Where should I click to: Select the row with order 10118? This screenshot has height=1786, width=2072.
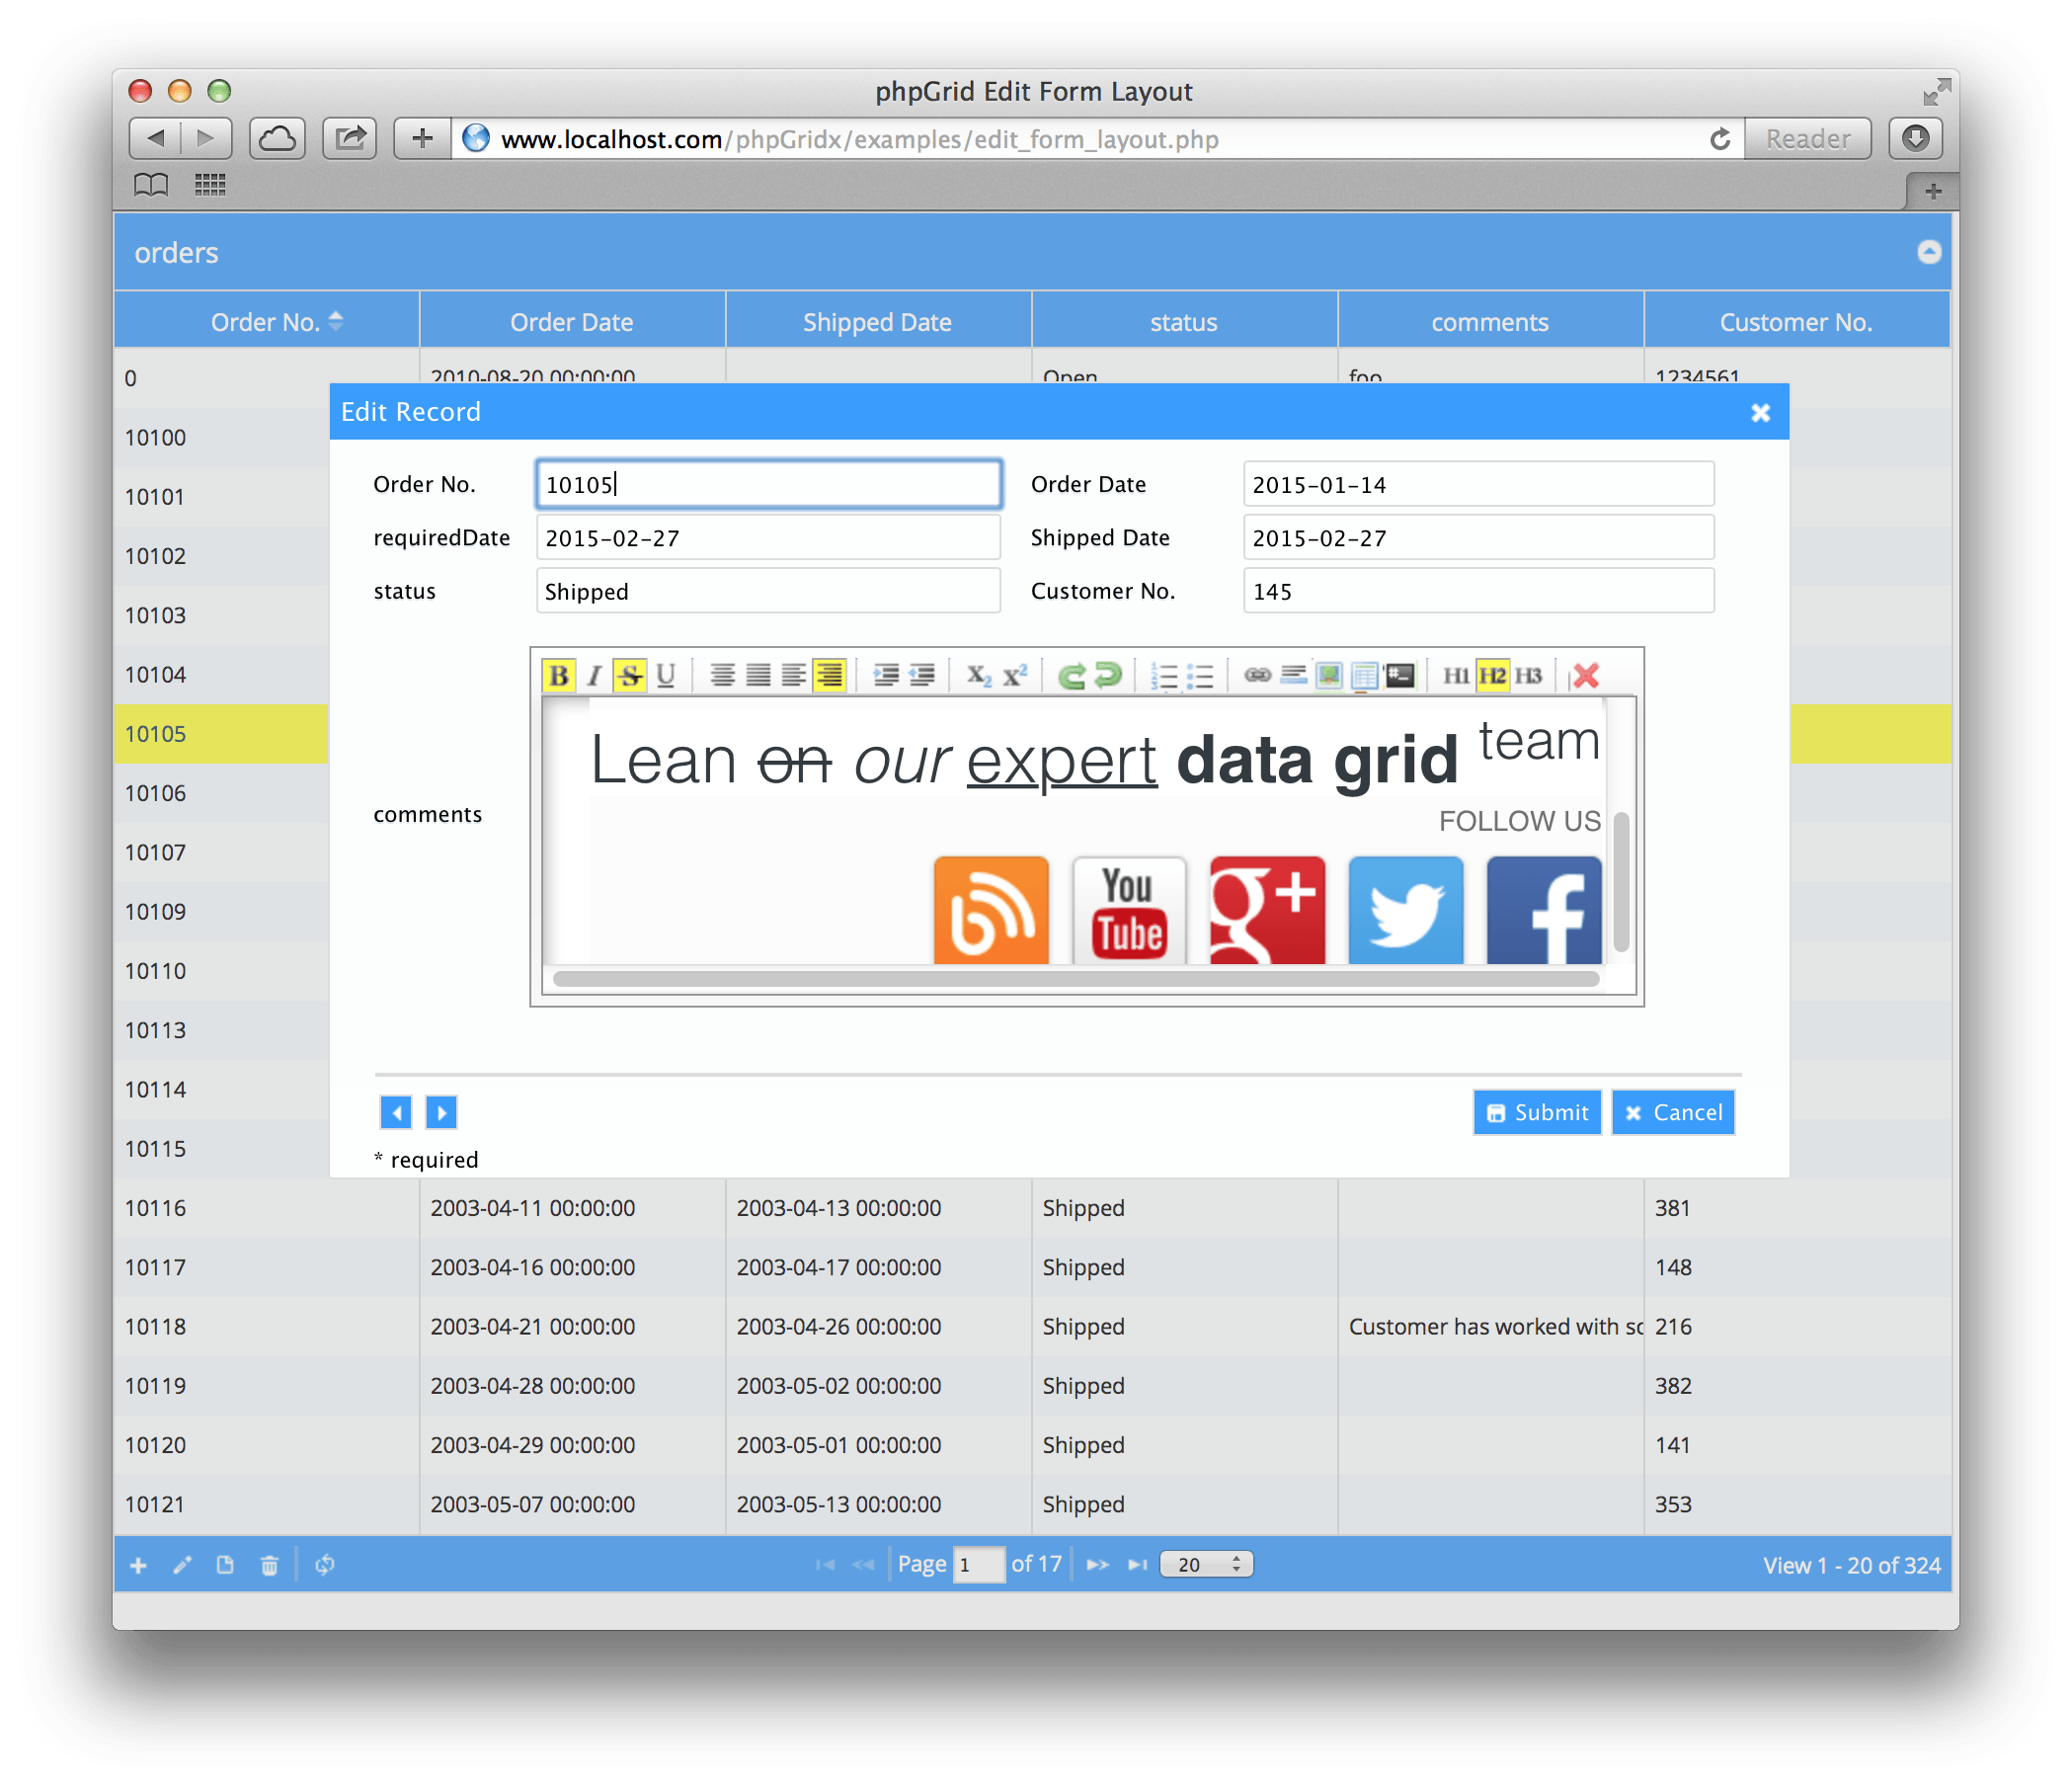[x=1032, y=1327]
